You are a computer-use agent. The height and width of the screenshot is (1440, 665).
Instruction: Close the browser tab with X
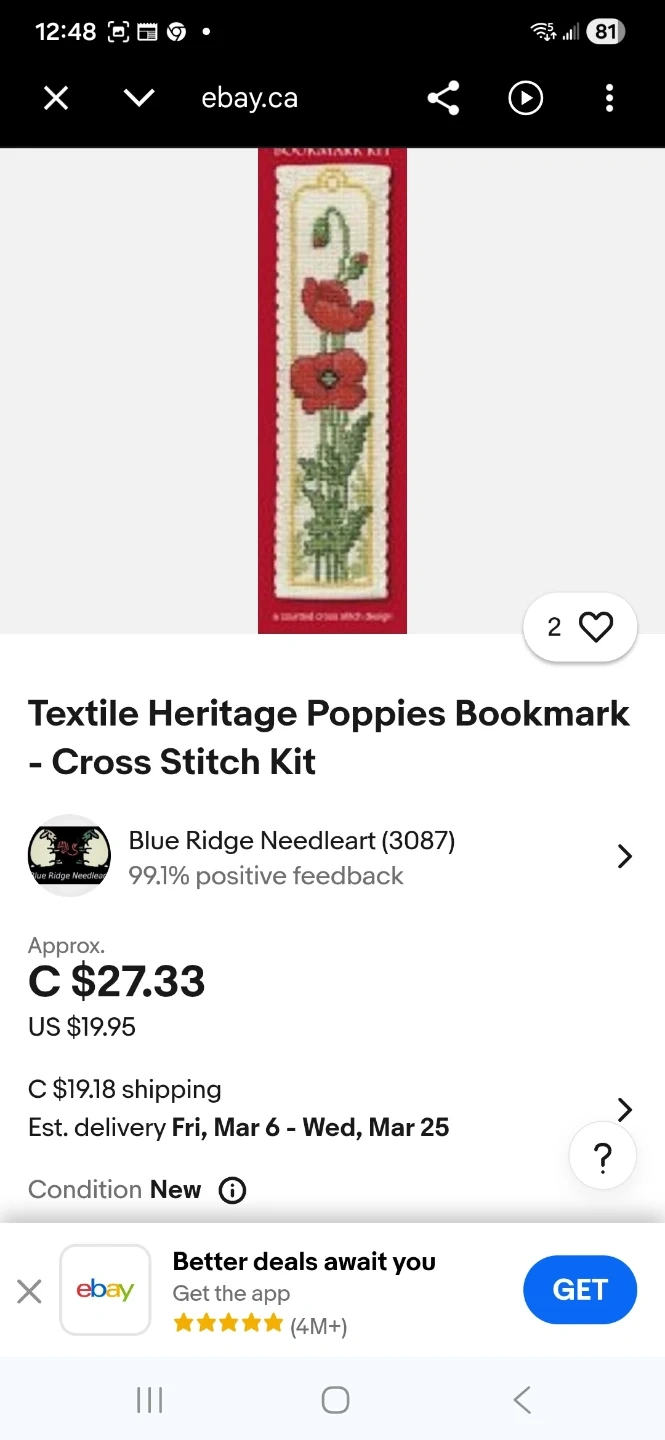(56, 98)
